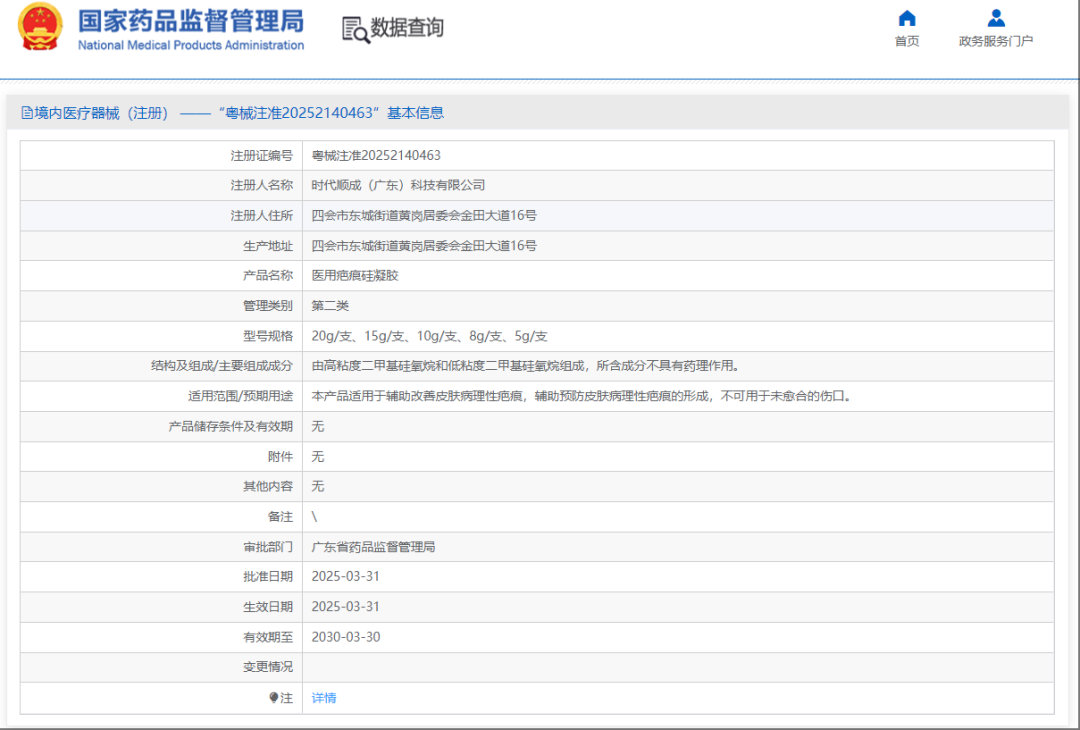
Task: Click the 管理类别 label
Action: tap(268, 306)
